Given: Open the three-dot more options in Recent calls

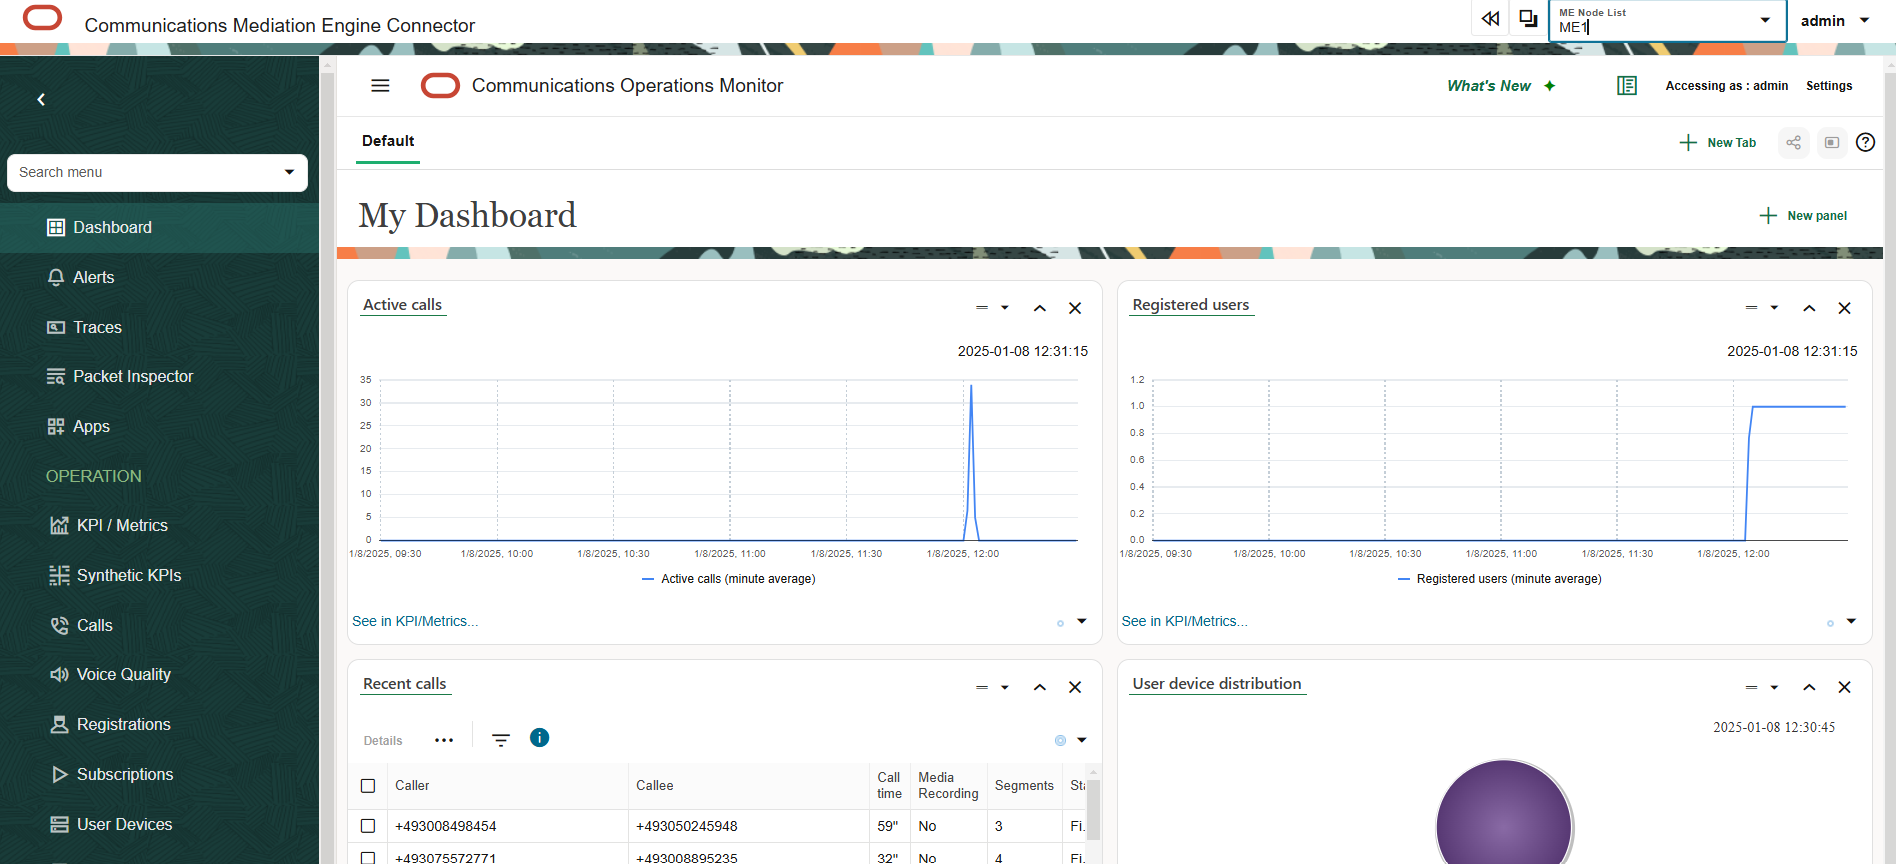Looking at the screenshot, I should tap(444, 741).
